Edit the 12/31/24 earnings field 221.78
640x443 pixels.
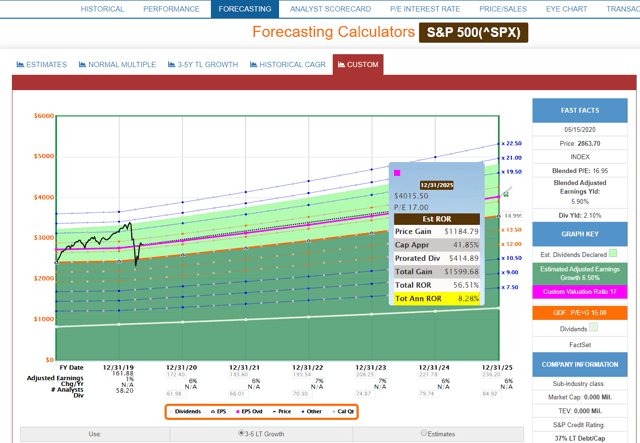(429, 374)
